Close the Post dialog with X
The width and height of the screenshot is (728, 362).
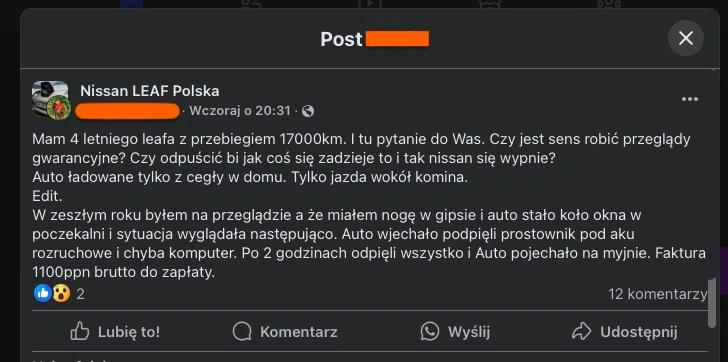click(686, 38)
